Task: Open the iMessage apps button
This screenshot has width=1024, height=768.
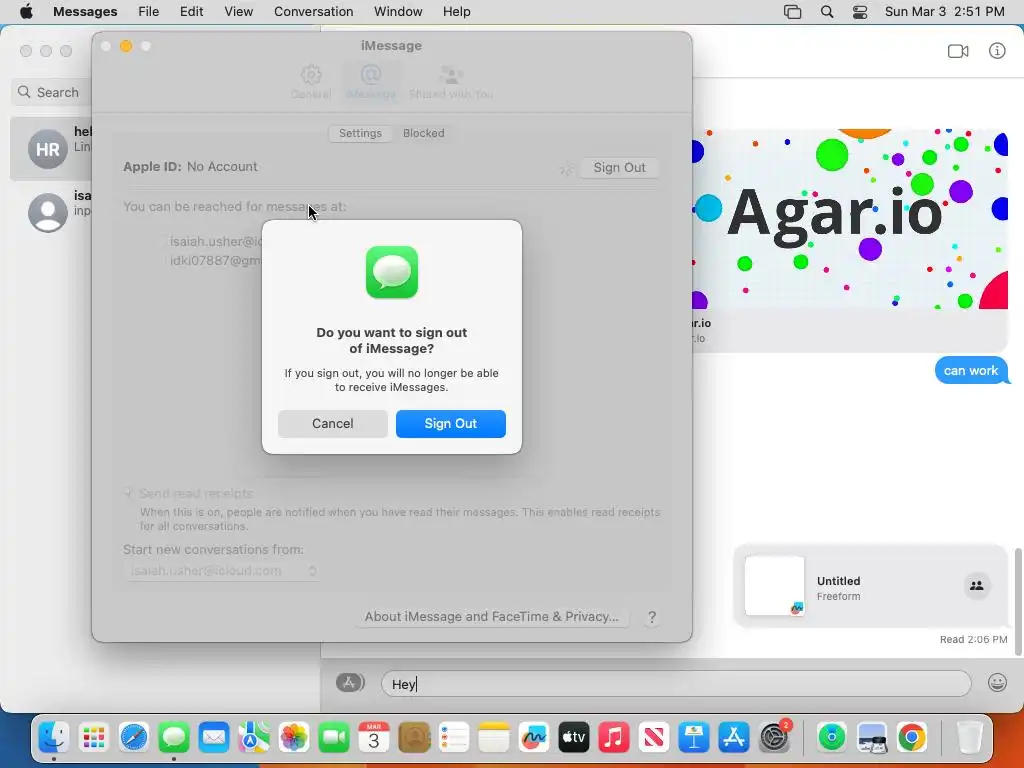Action: coord(350,683)
